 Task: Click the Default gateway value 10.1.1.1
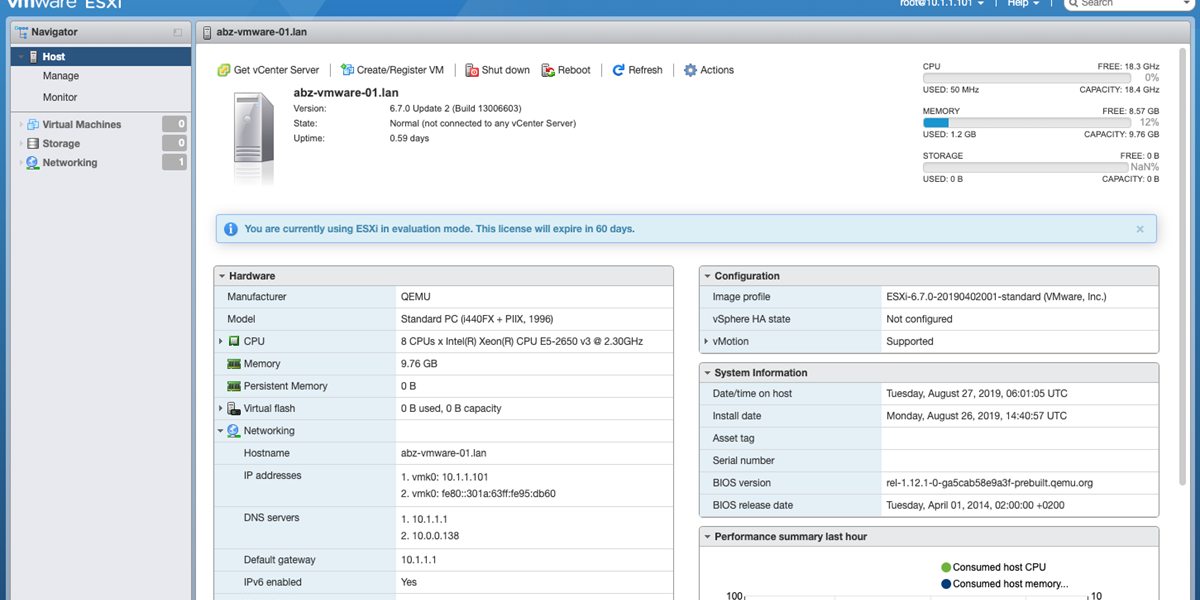pos(418,560)
